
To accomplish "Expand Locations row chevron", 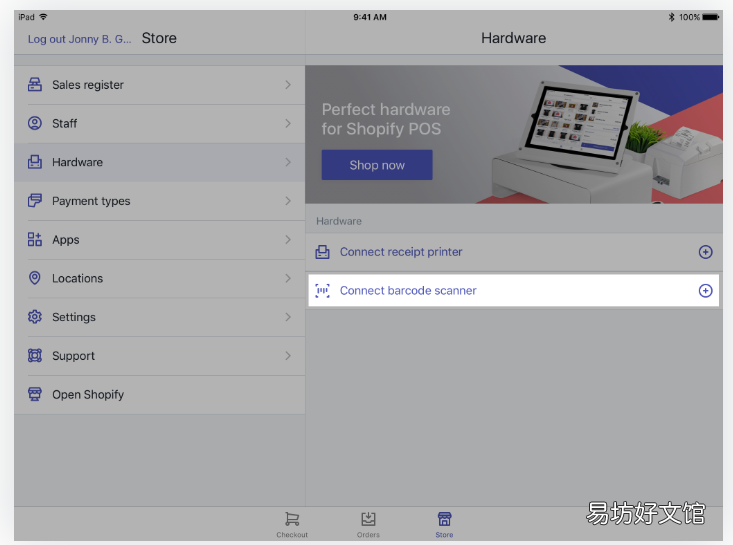I will click(x=288, y=278).
